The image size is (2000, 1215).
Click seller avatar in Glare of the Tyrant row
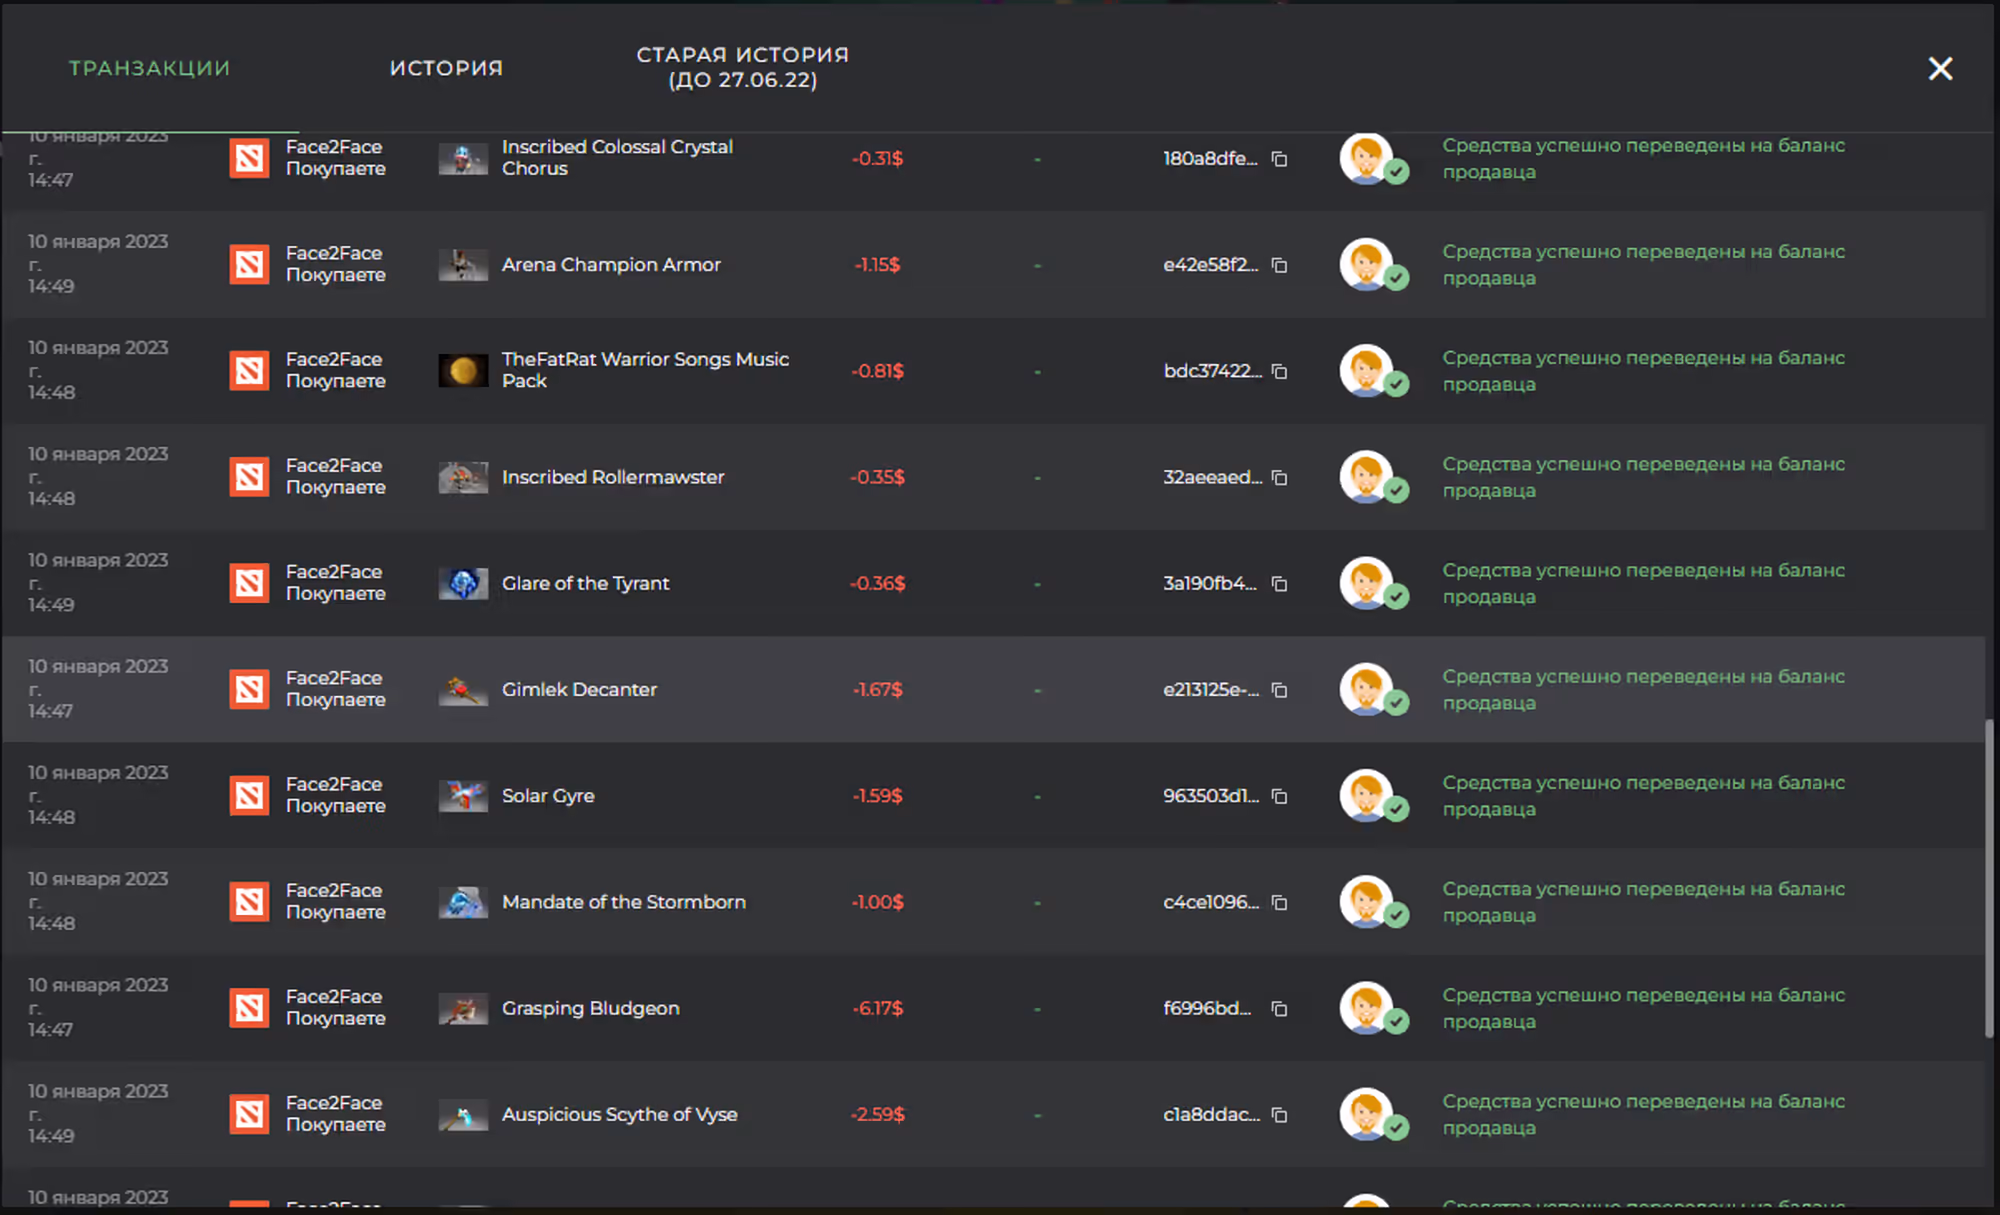coord(1366,583)
